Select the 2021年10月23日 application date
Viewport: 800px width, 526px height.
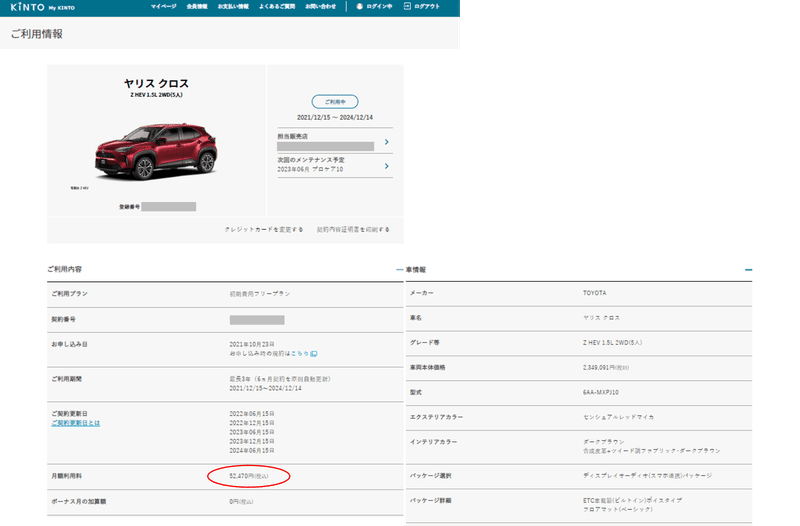click(x=252, y=344)
